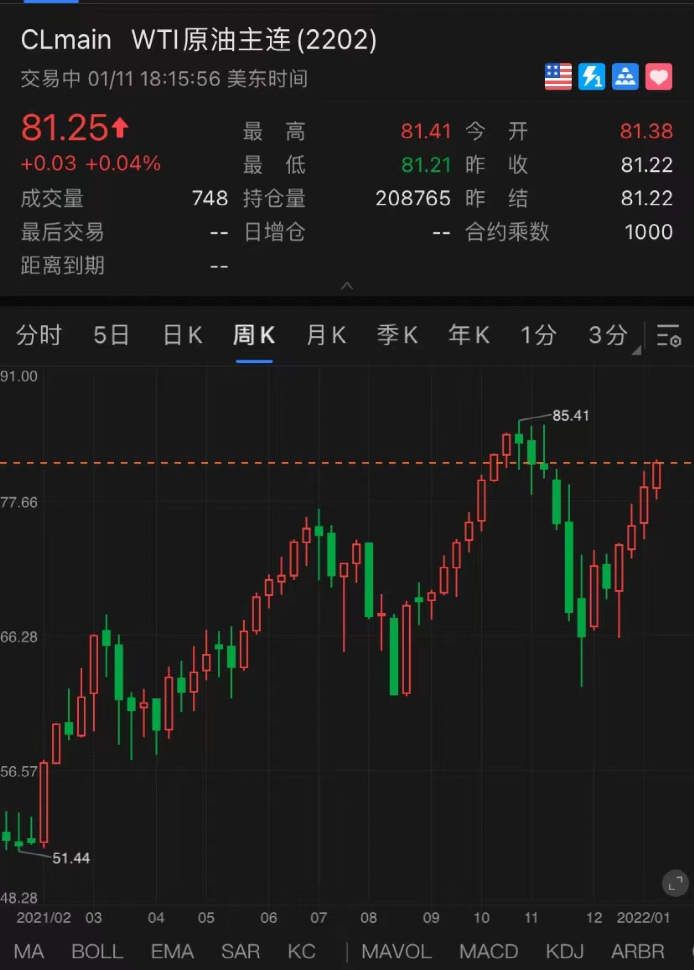694x970 pixels.
Task: Toggle the pink heart favorite icon
Action: (659, 77)
